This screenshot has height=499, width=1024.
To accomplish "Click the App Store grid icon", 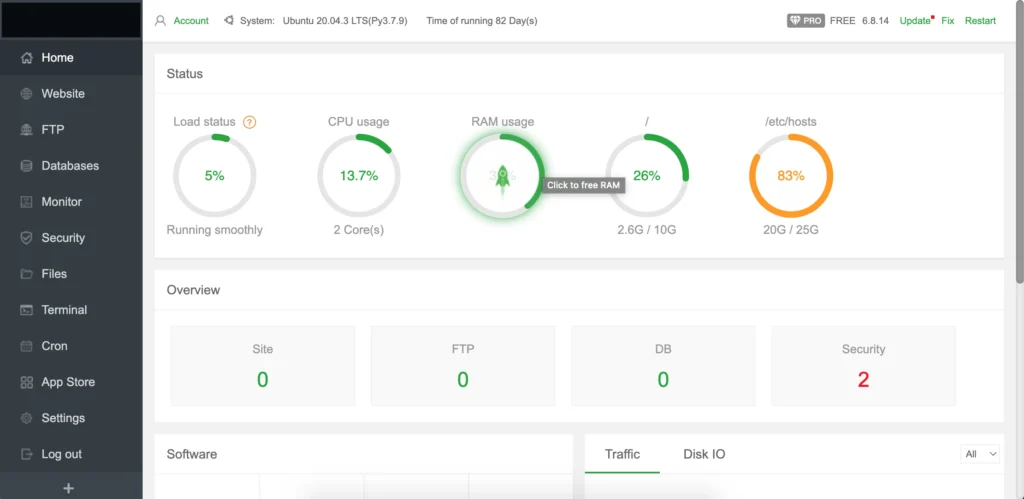I will (26, 382).
